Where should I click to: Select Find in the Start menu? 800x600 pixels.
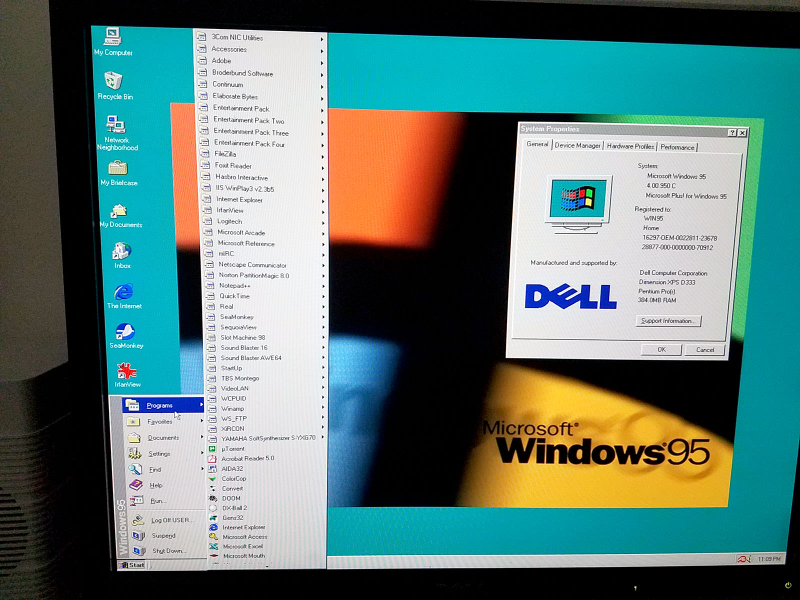(x=165, y=469)
